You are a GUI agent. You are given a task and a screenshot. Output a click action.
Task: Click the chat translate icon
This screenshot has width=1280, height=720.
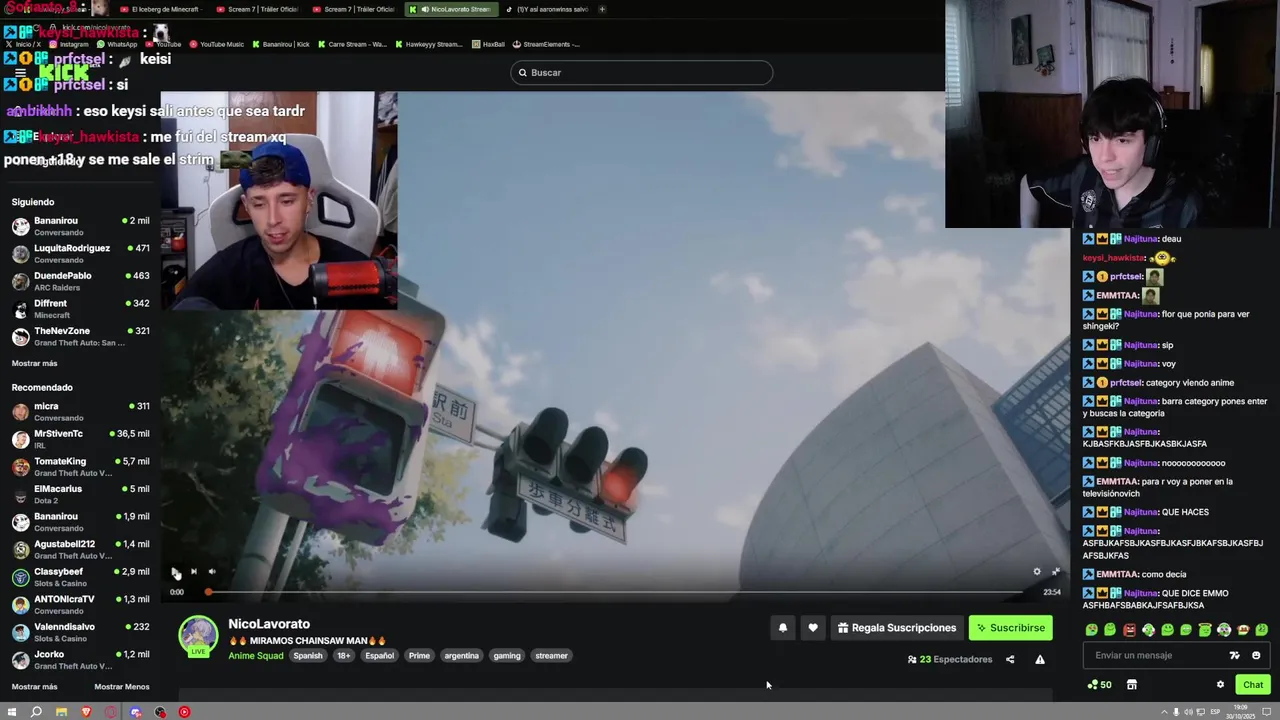1235,656
